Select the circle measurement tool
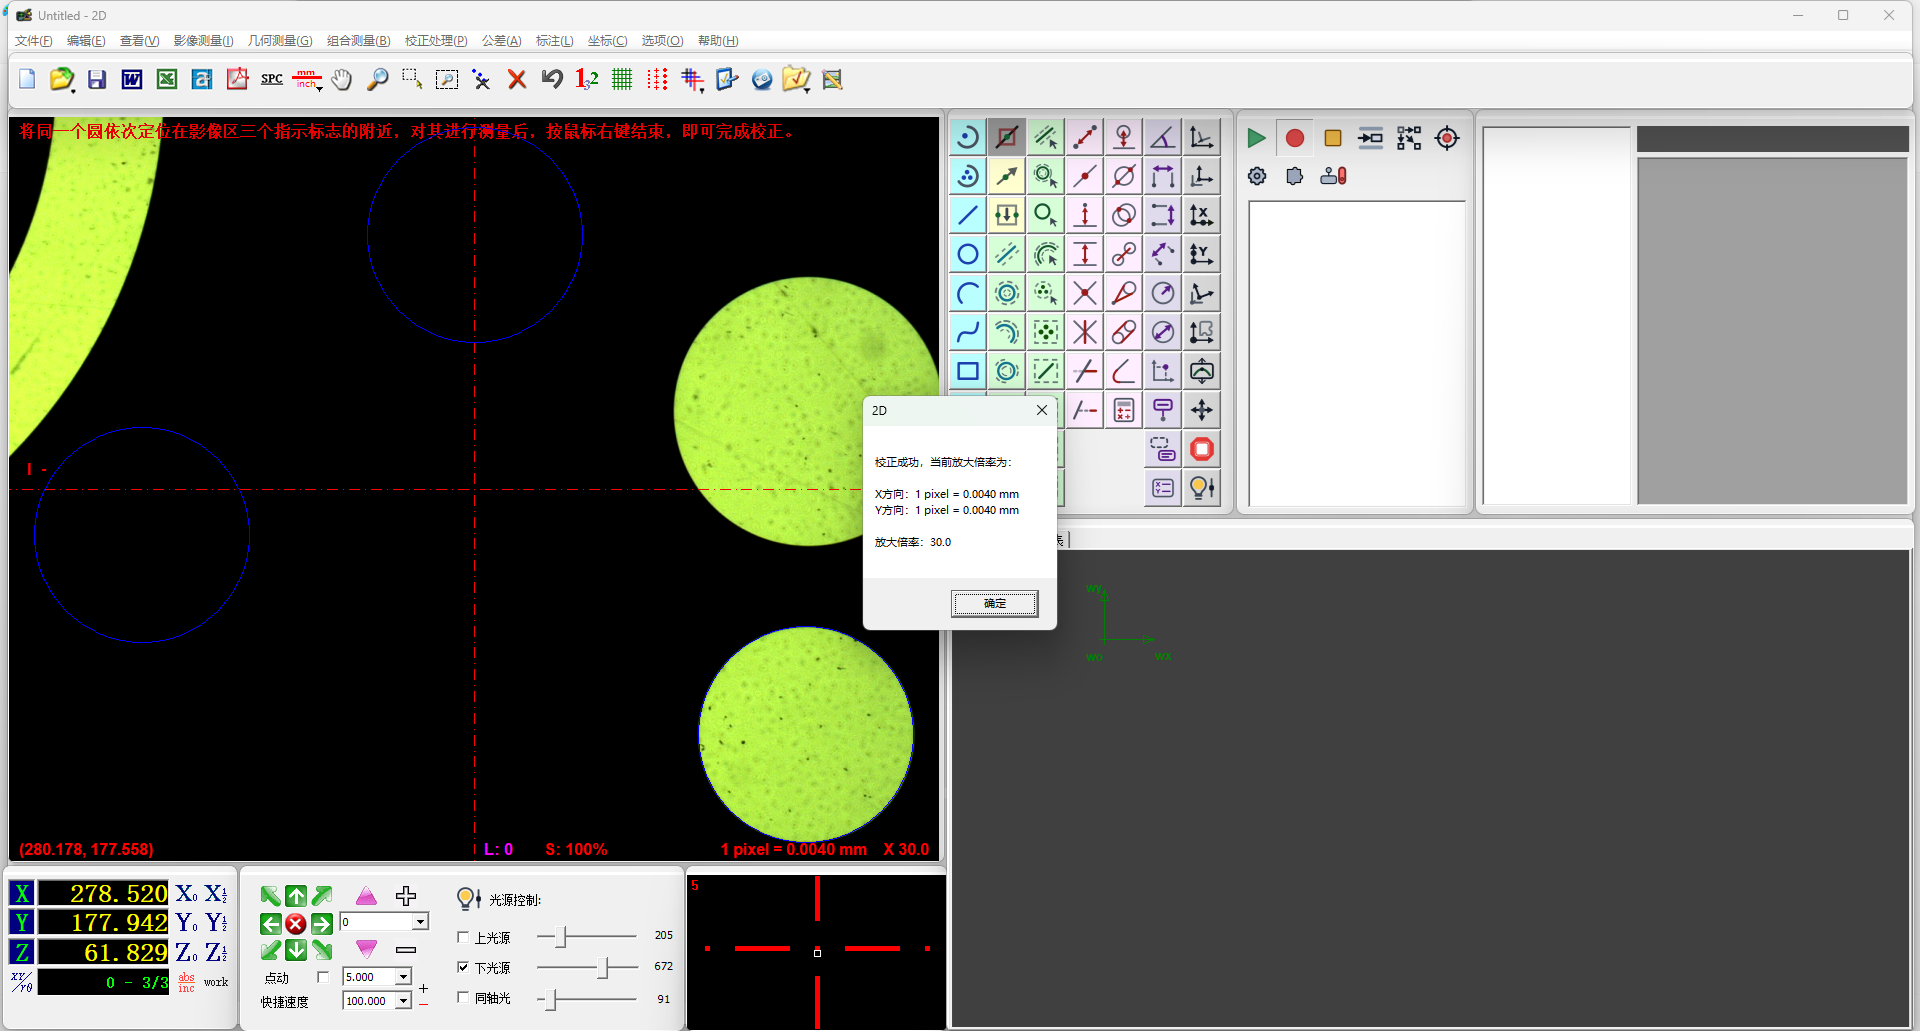Screen dimensions: 1920x1031 [968, 254]
